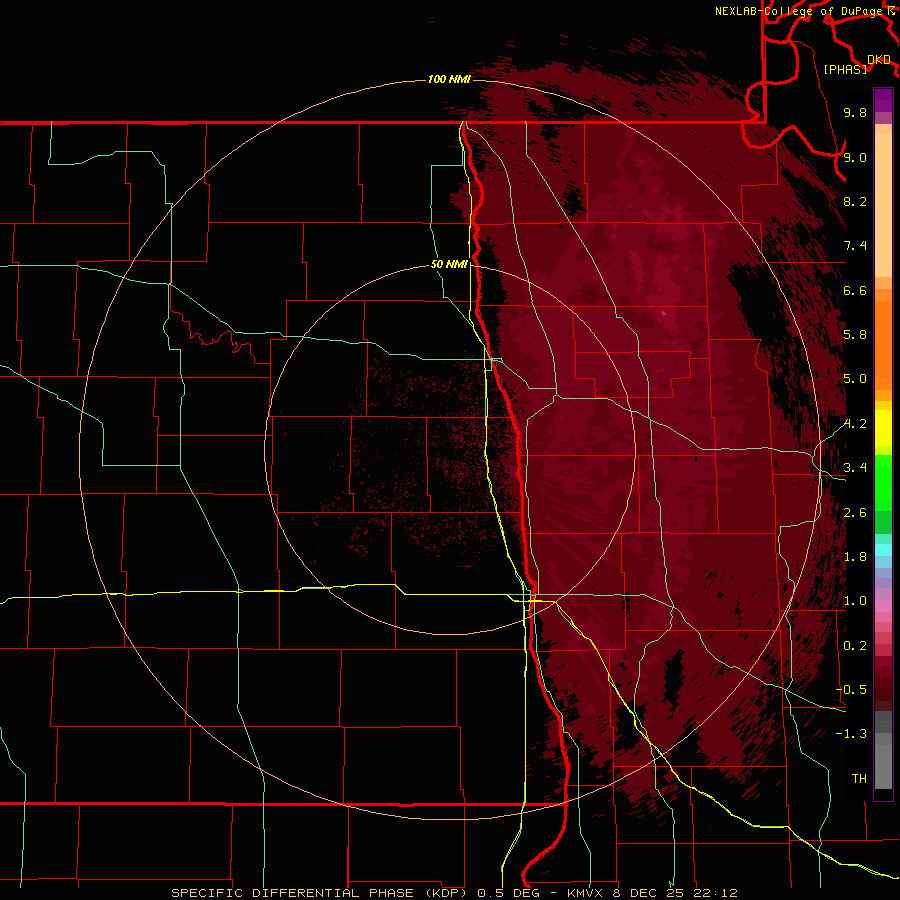
Task: Click the 1.8 scale value
Action: [x=855, y=557]
